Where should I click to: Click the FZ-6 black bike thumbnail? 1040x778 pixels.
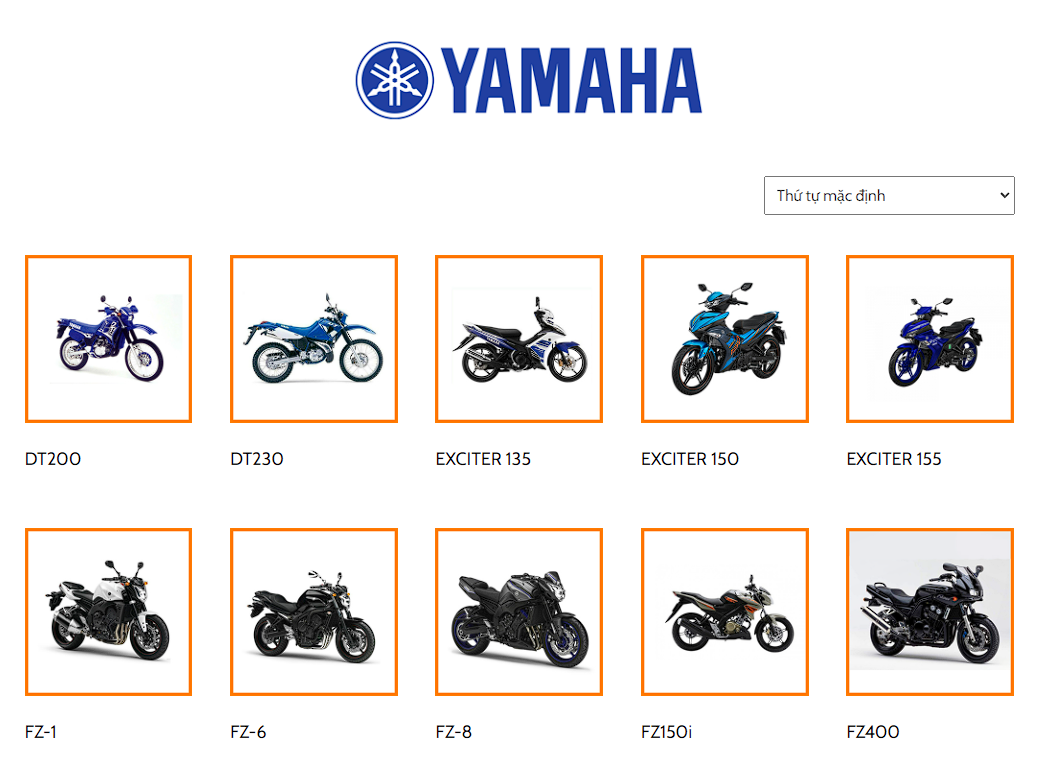pos(314,612)
